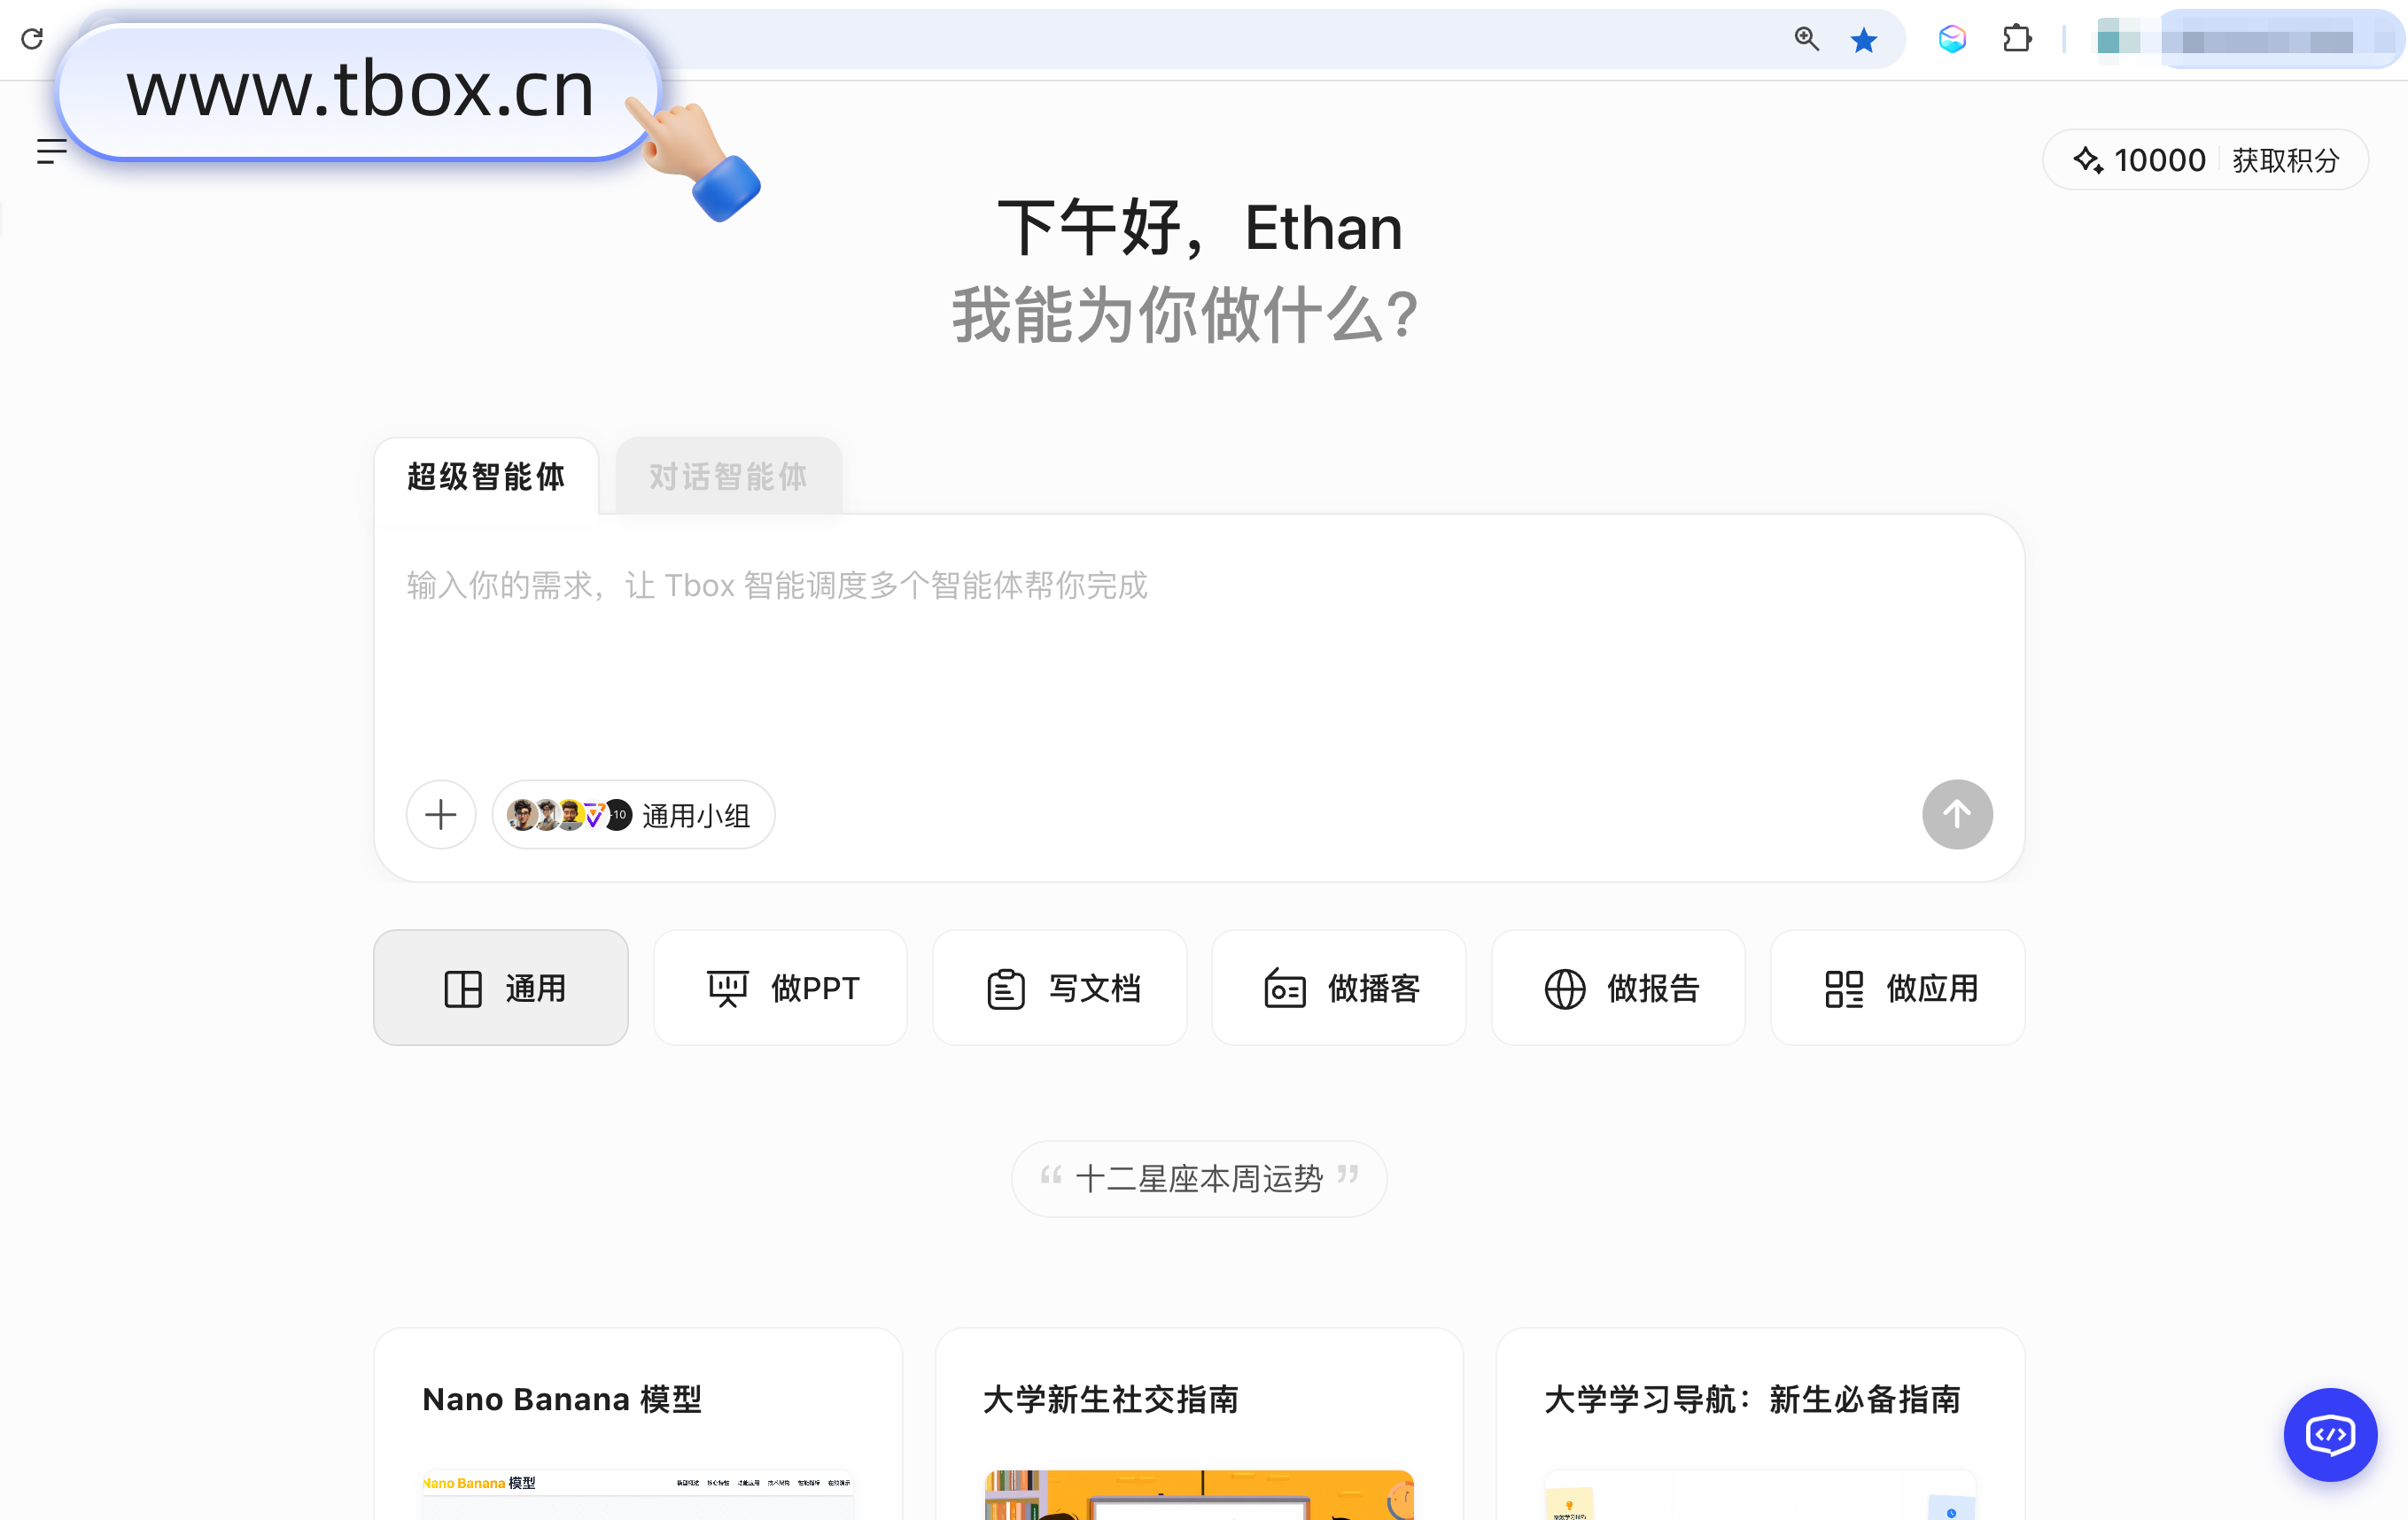Select the 做PPT quick action icon

click(727, 987)
